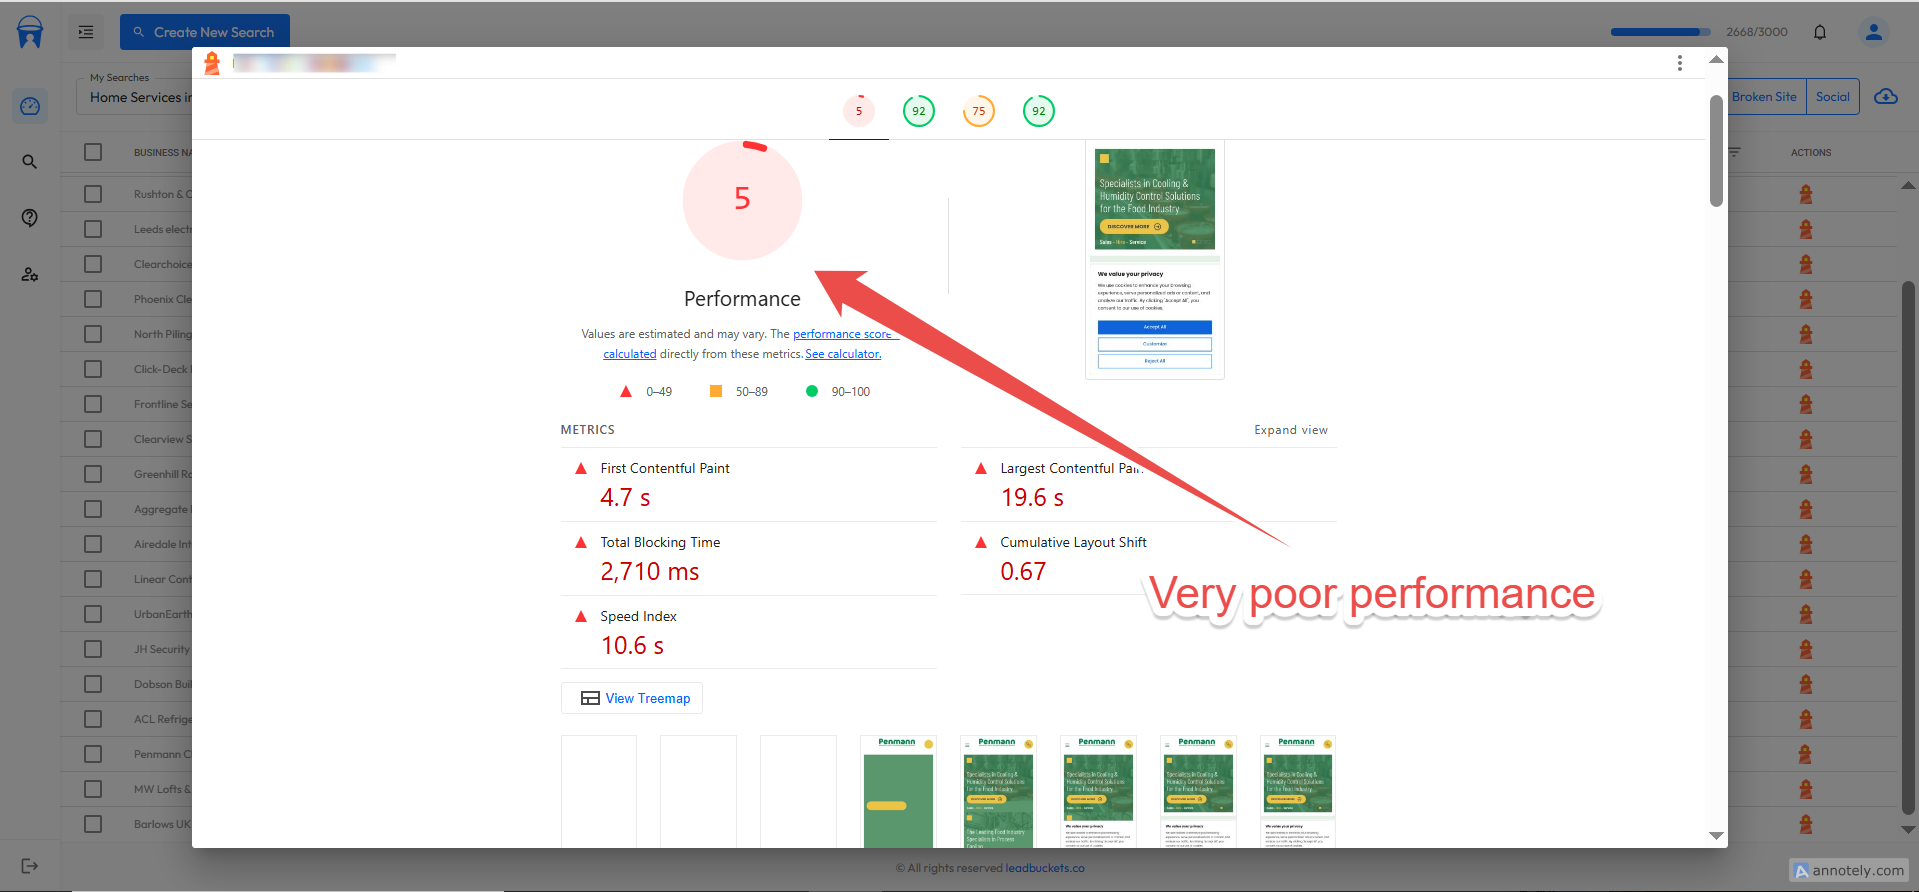This screenshot has width=1919, height=892.
Task: Click the report modal vertical scrollbar thumb
Action: 1716,150
